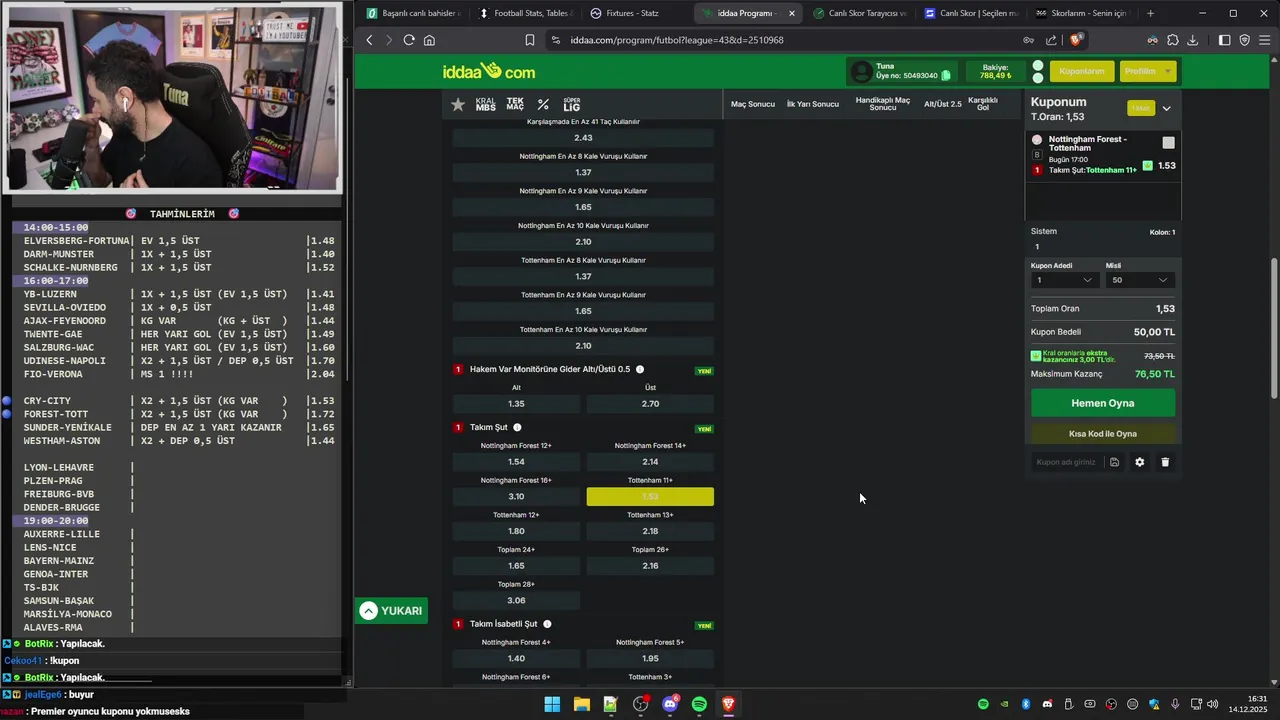Screen dimensions: 1280x720
Task: Click Kısa Kod ile Oyna button
Action: (1103, 434)
